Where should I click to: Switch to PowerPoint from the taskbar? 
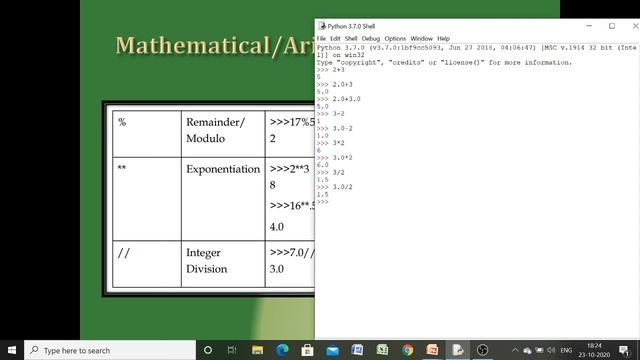tap(432, 350)
